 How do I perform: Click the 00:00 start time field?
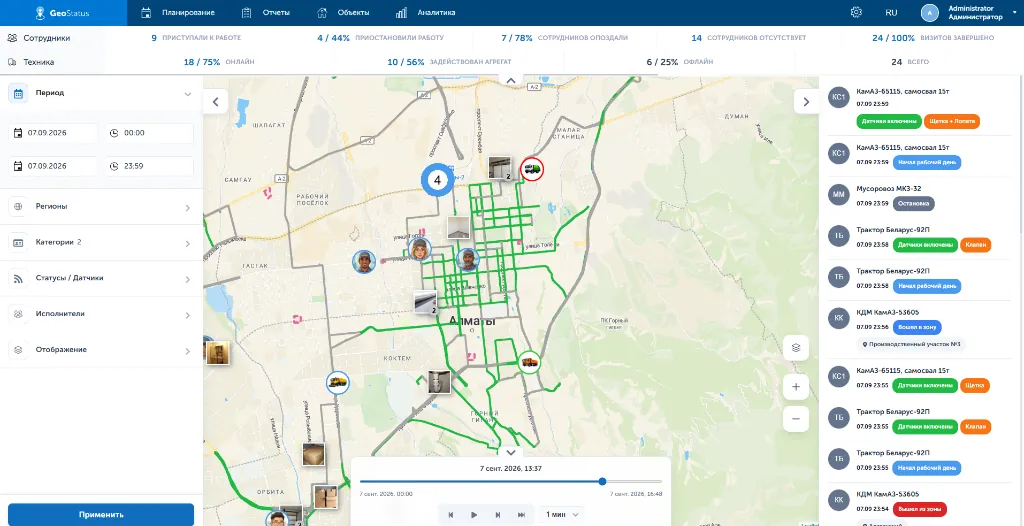[x=149, y=133]
